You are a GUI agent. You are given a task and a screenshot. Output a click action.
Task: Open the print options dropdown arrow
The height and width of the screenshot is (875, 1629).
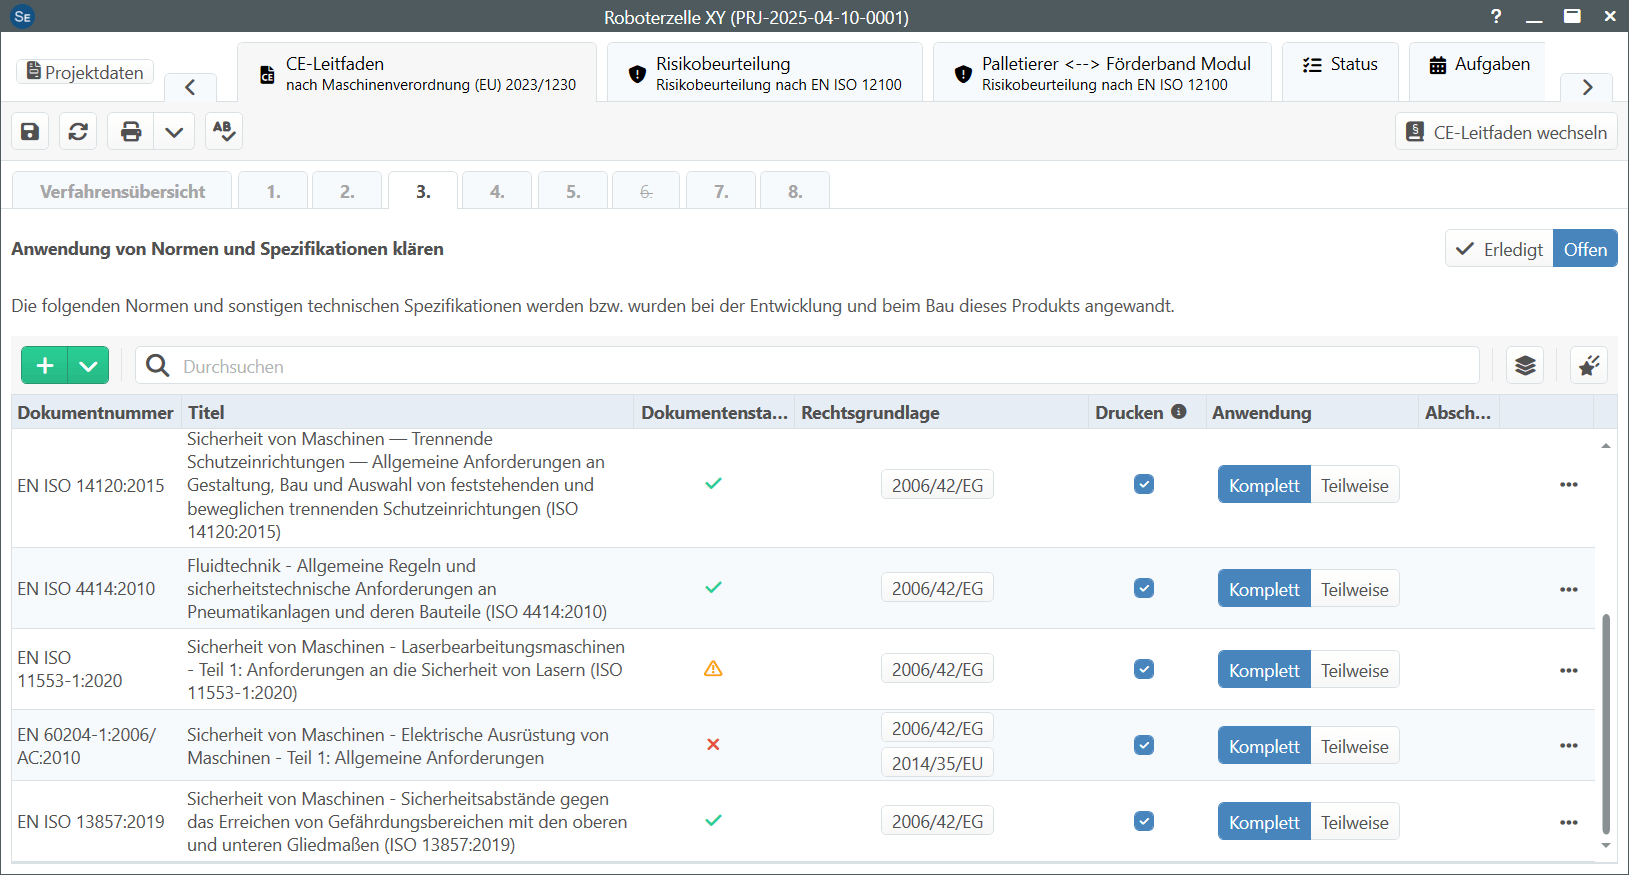coord(174,131)
